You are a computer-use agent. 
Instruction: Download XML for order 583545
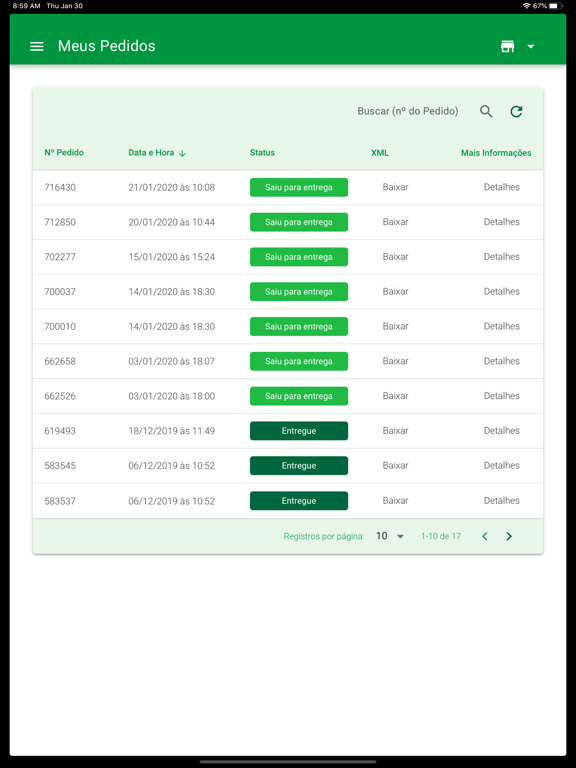pyautogui.click(x=395, y=465)
